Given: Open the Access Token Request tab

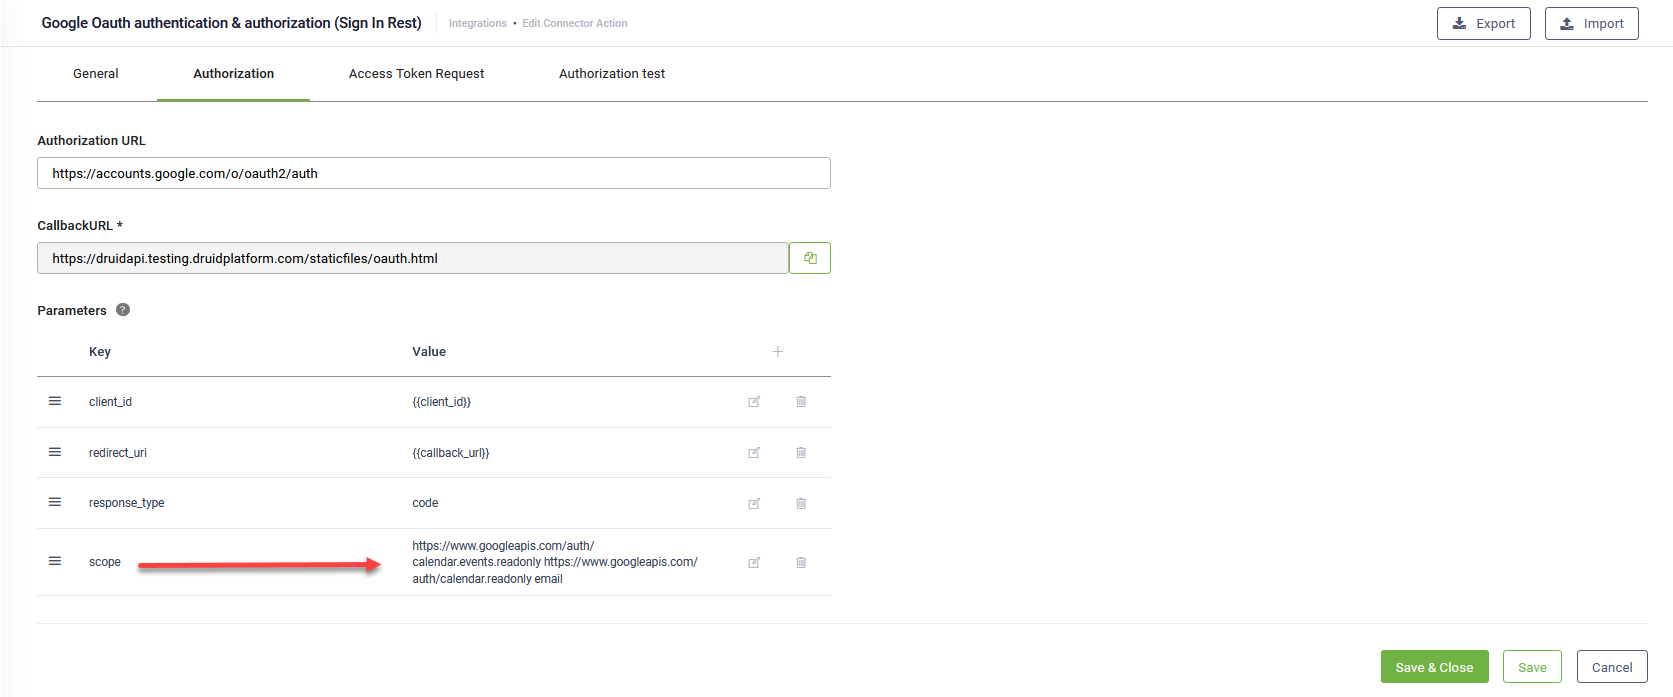Looking at the screenshot, I should (416, 74).
